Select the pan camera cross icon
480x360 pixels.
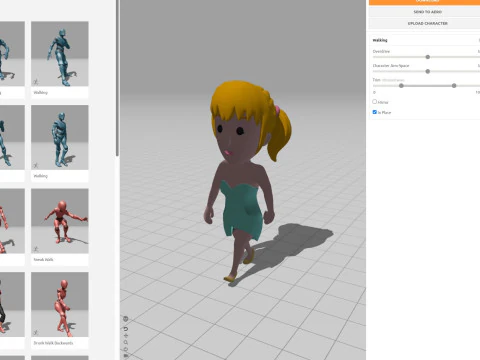click(126, 335)
